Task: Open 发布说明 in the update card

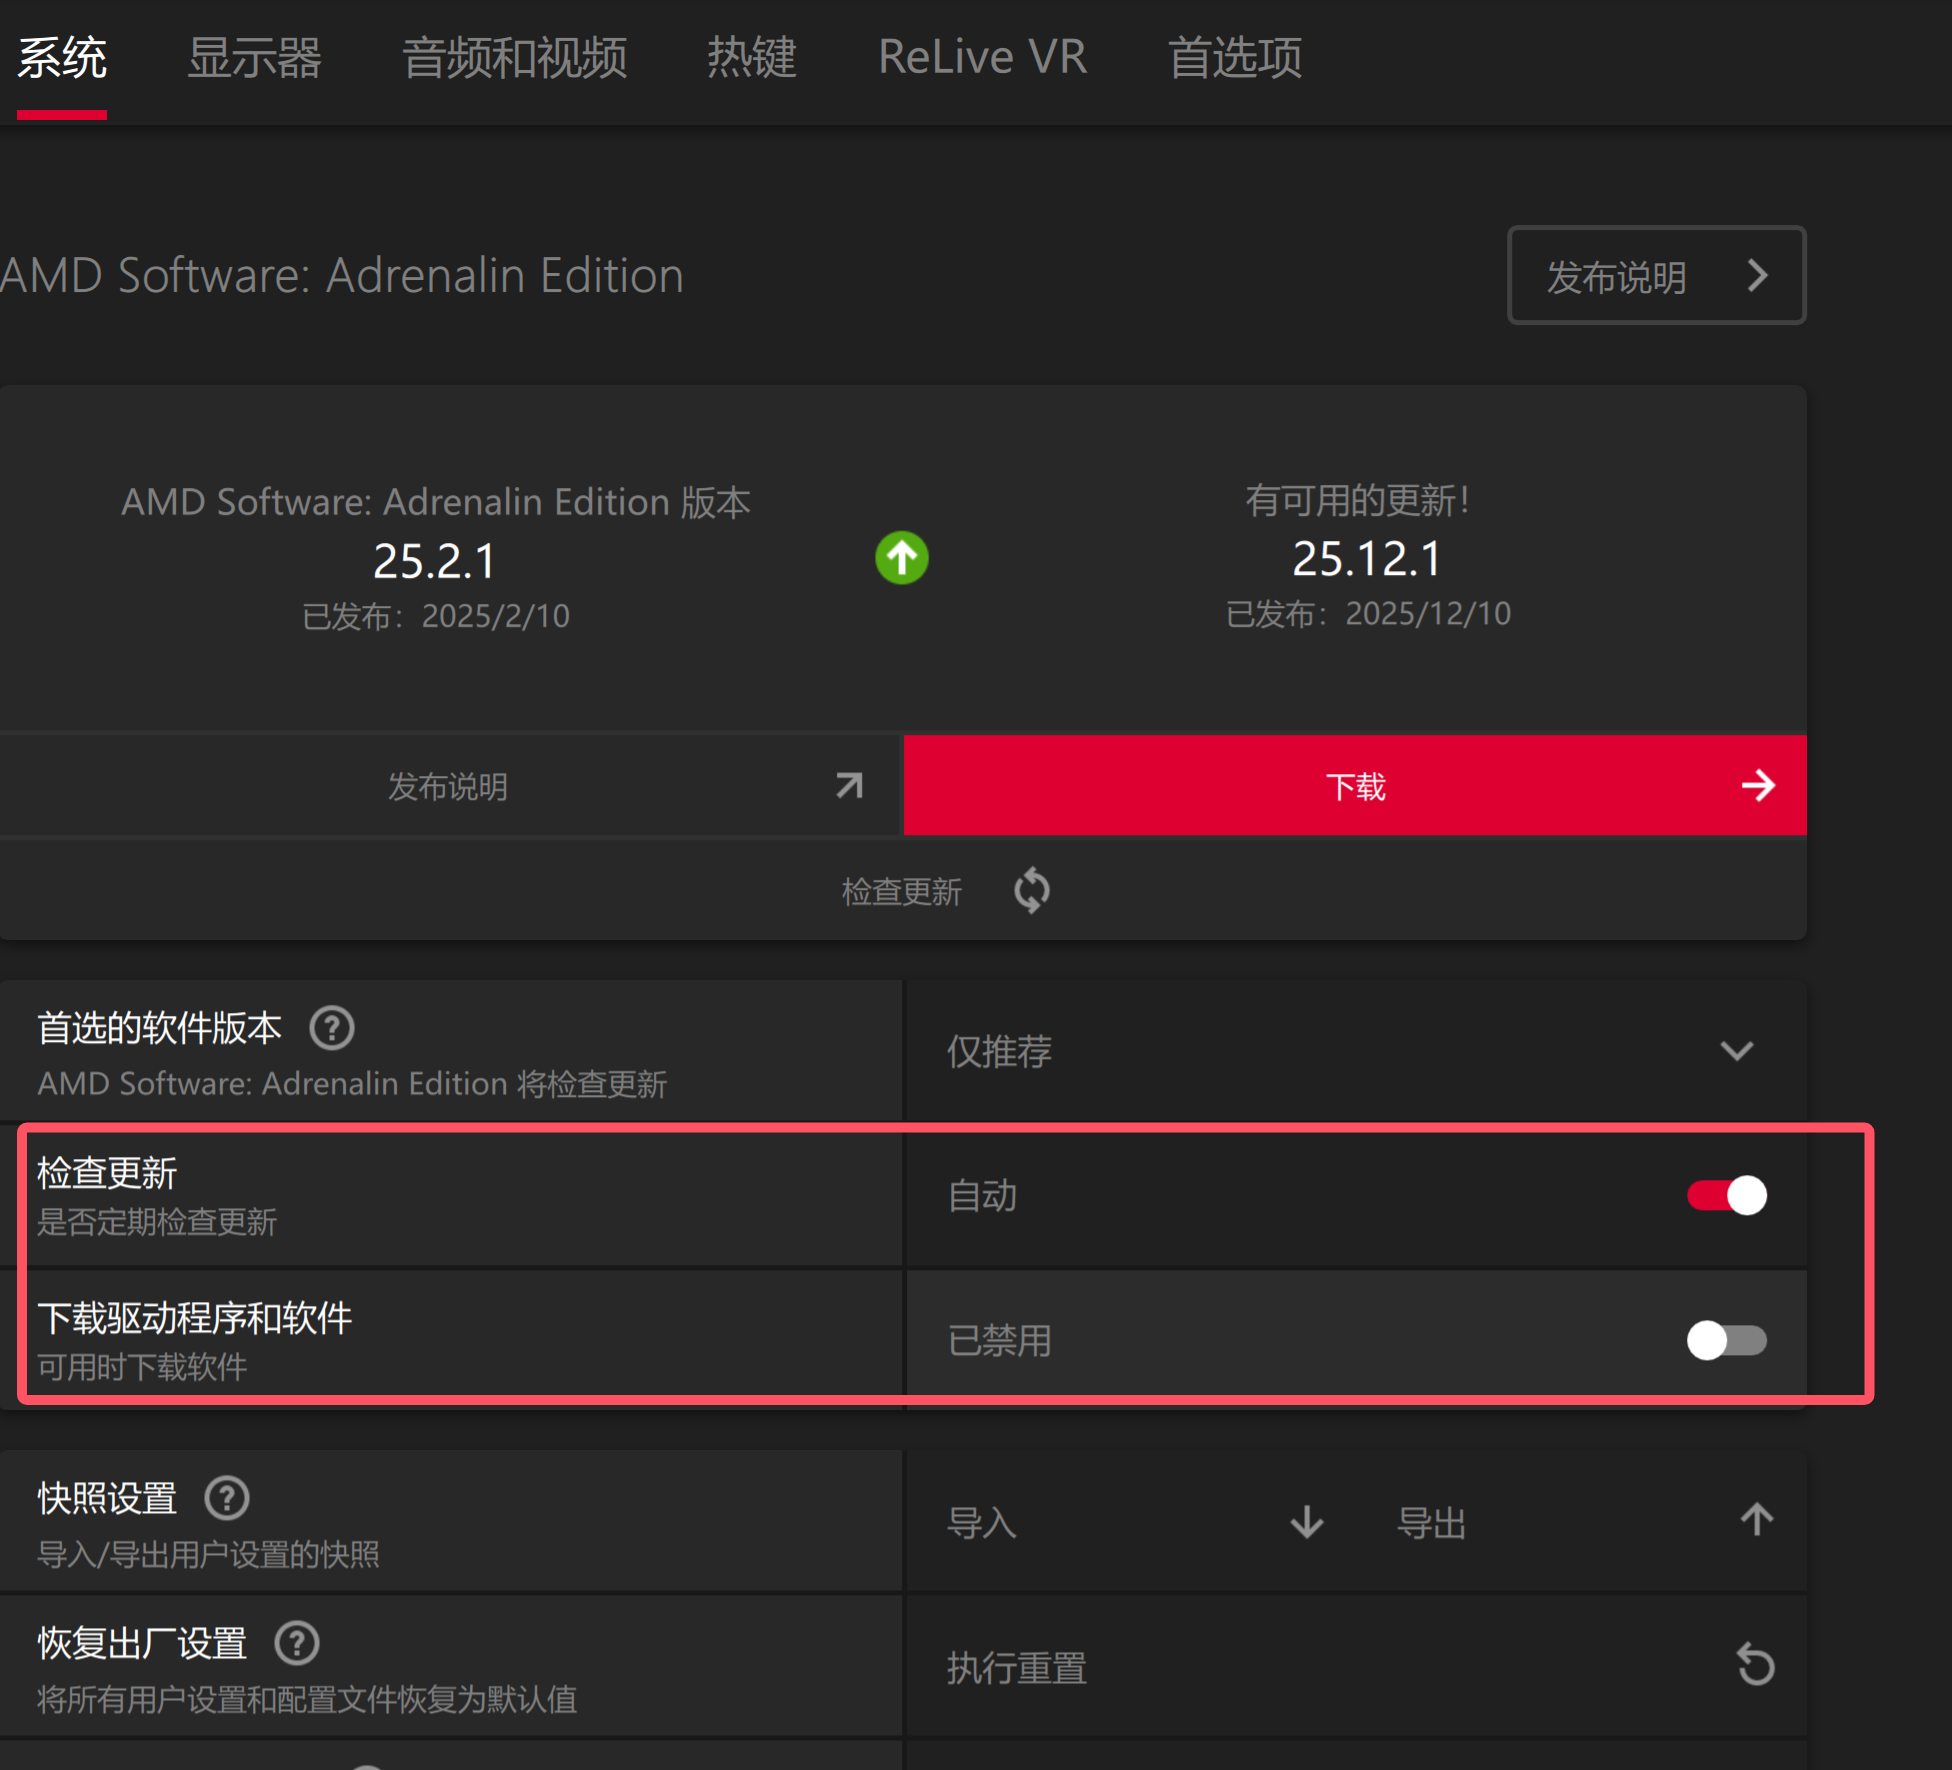Action: pos(450,786)
